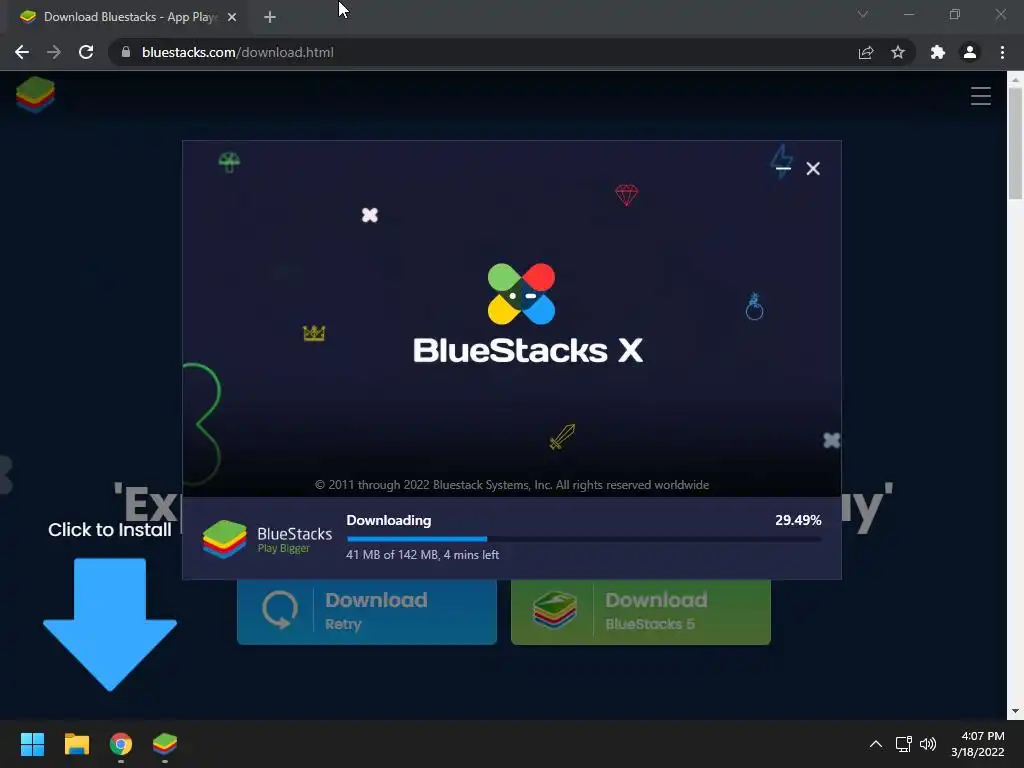Image resolution: width=1024 pixels, height=768 pixels.
Task: Open the Windows Start menu
Action: click(32, 744)
